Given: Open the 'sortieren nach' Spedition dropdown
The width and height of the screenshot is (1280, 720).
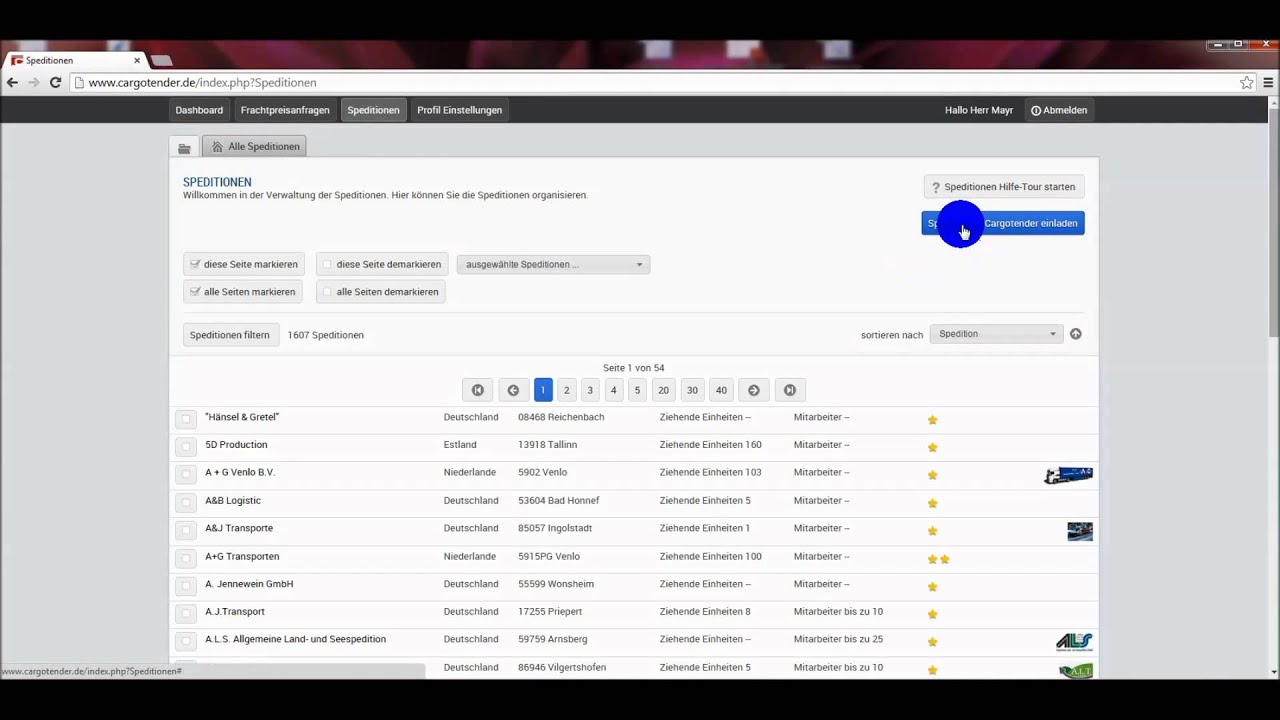Looking at the screenshot, I should click(995, 334).
